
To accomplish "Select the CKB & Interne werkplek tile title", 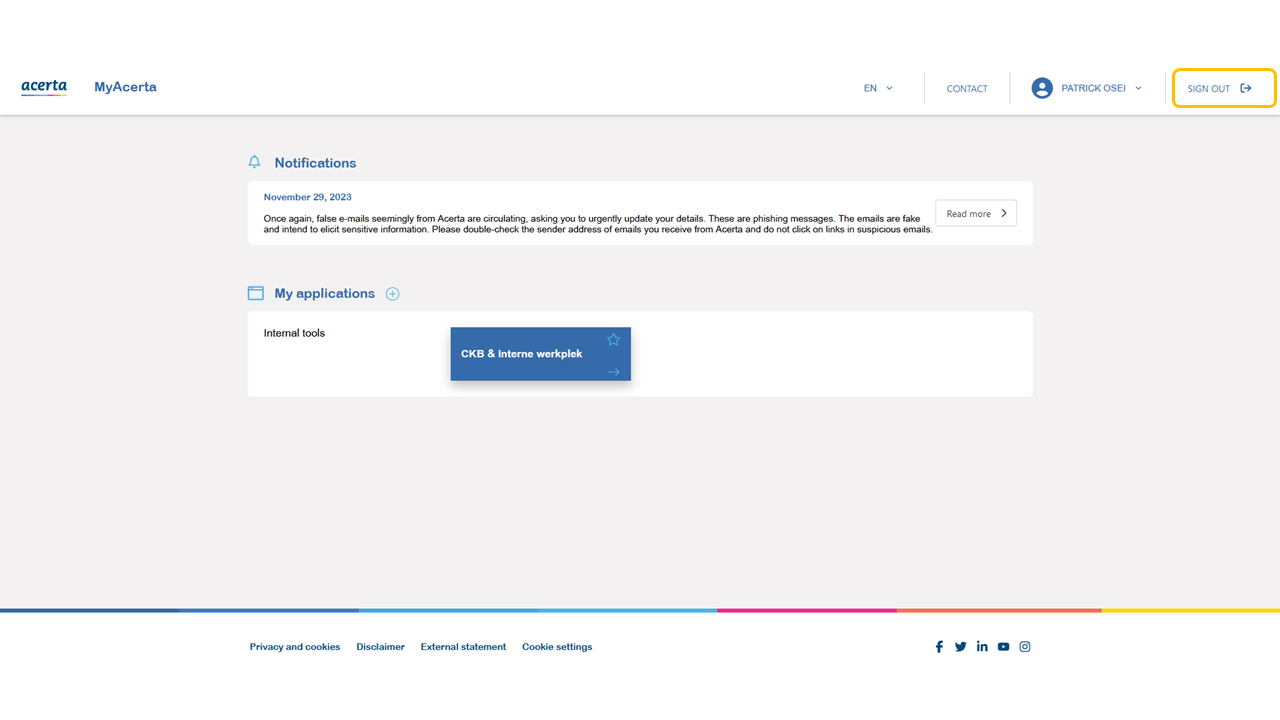I will point(521,354).
